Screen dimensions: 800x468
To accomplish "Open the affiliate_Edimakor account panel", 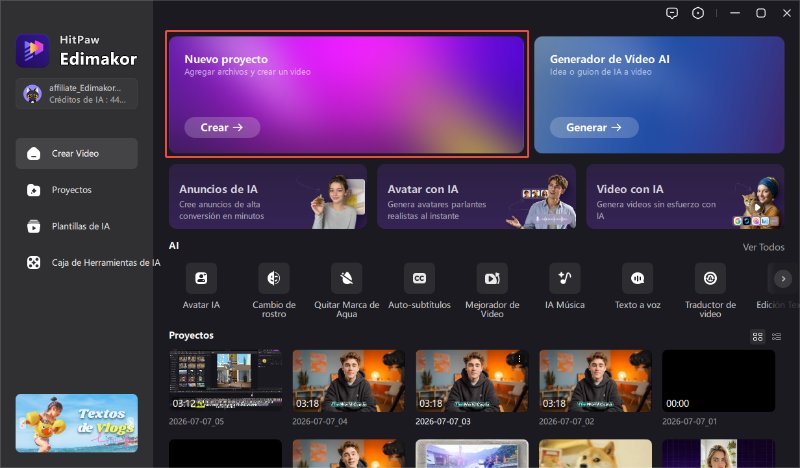I will pos(77,94).
